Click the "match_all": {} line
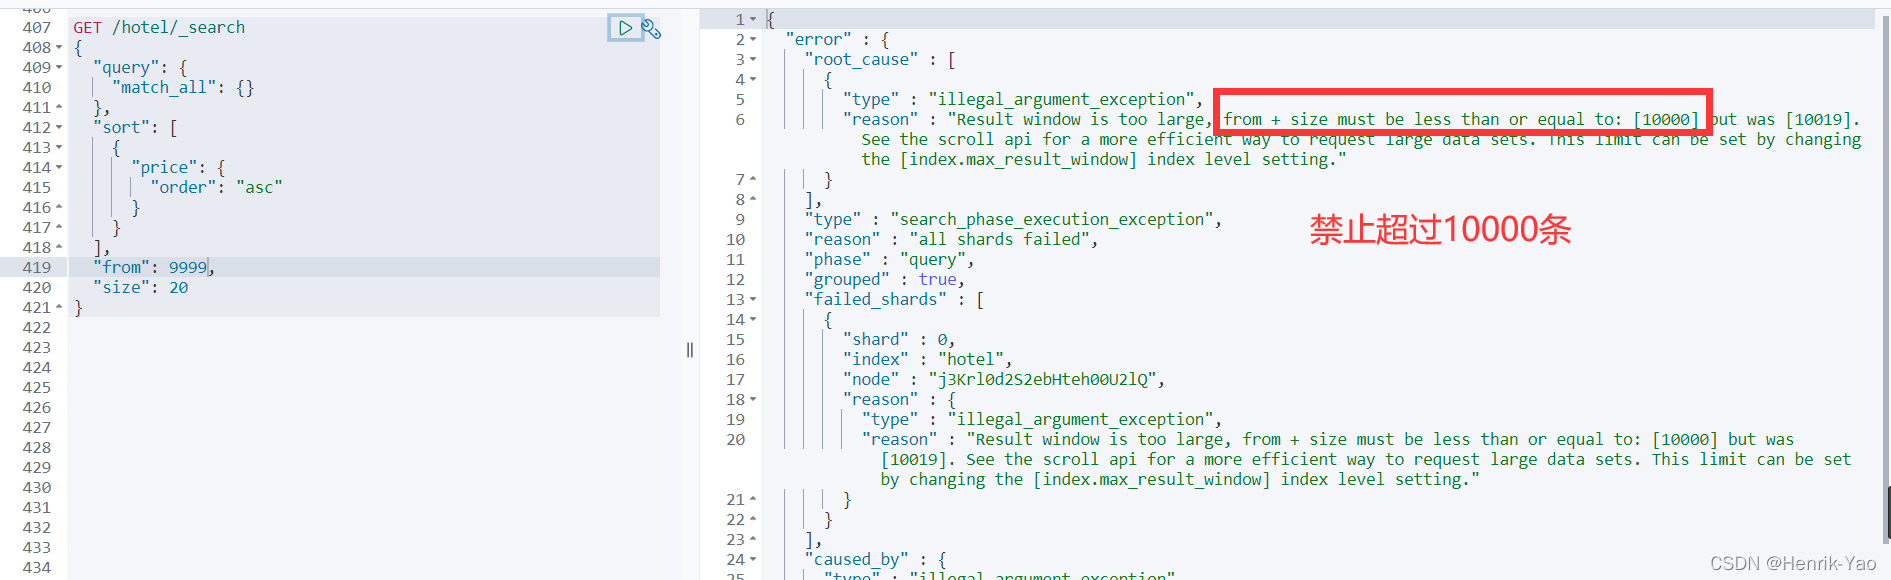This screenshot has height=580, width=1891. [183, 87]
